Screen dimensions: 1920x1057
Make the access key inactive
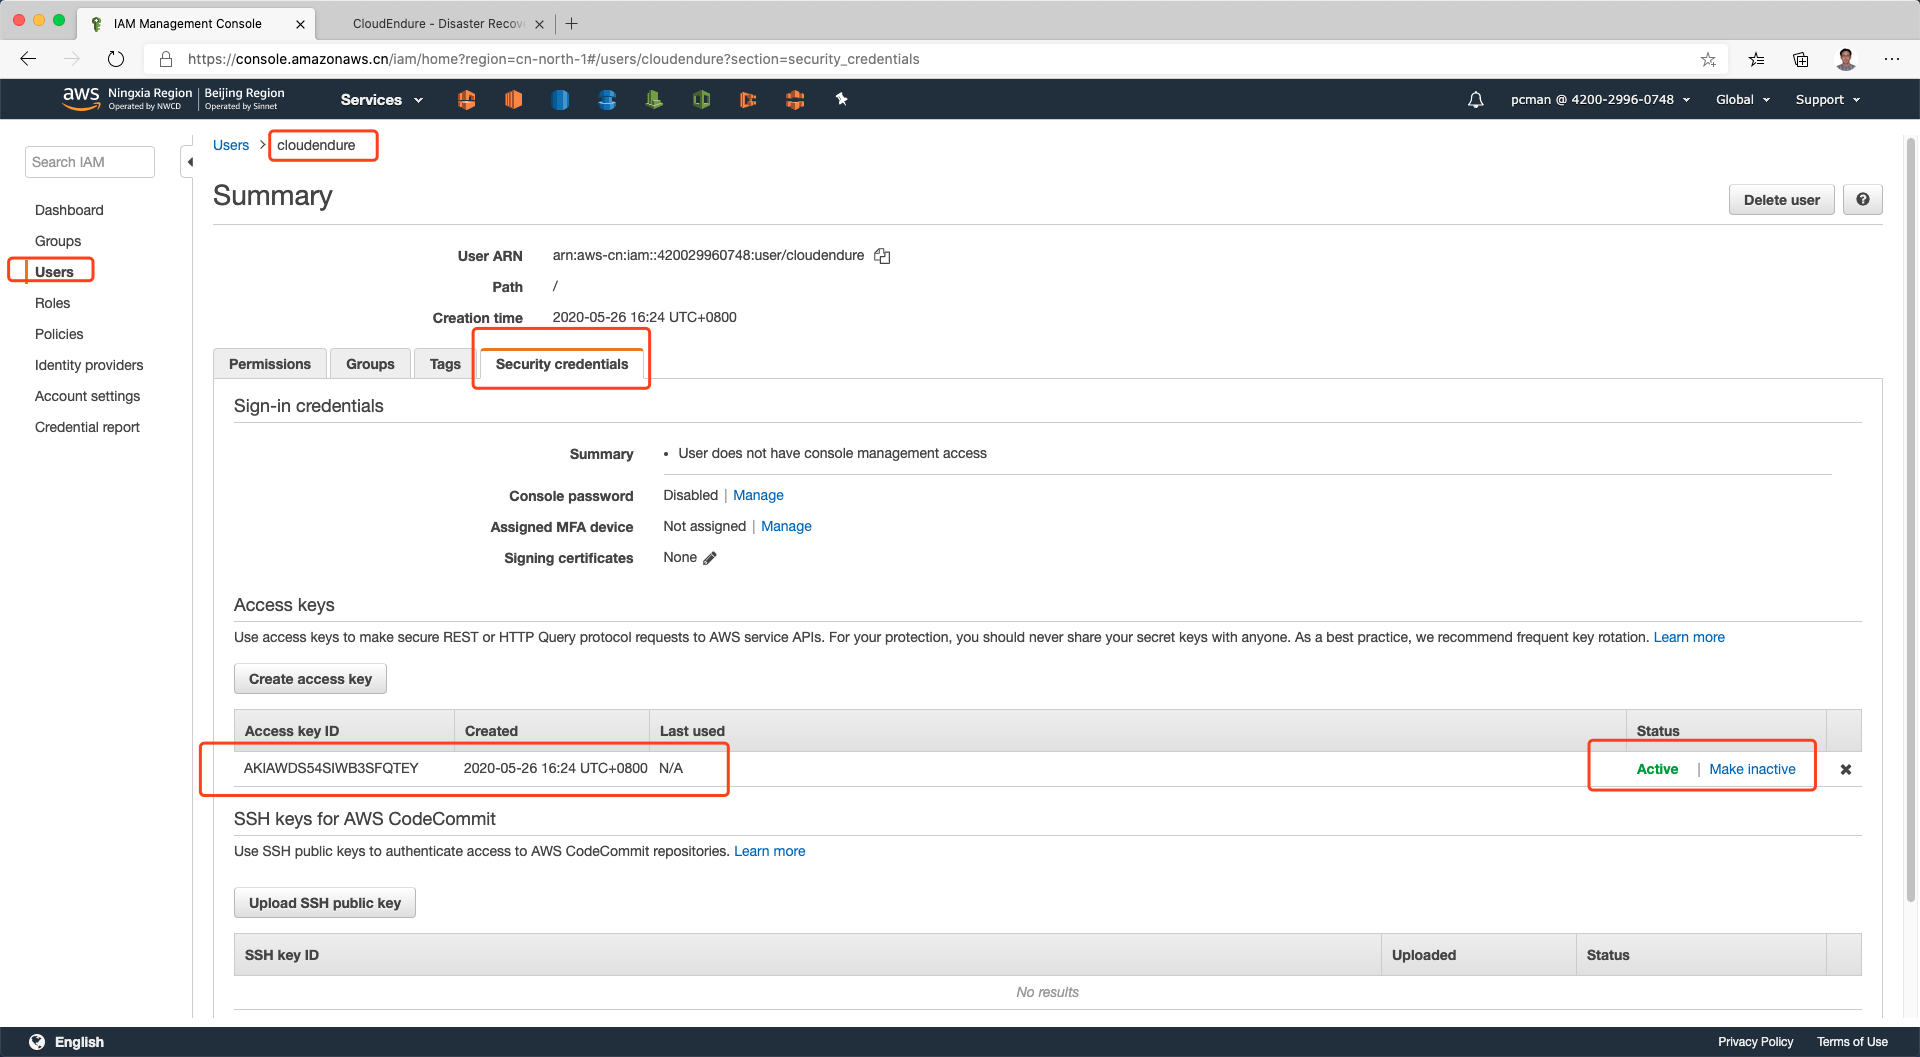click(1752, 769)
